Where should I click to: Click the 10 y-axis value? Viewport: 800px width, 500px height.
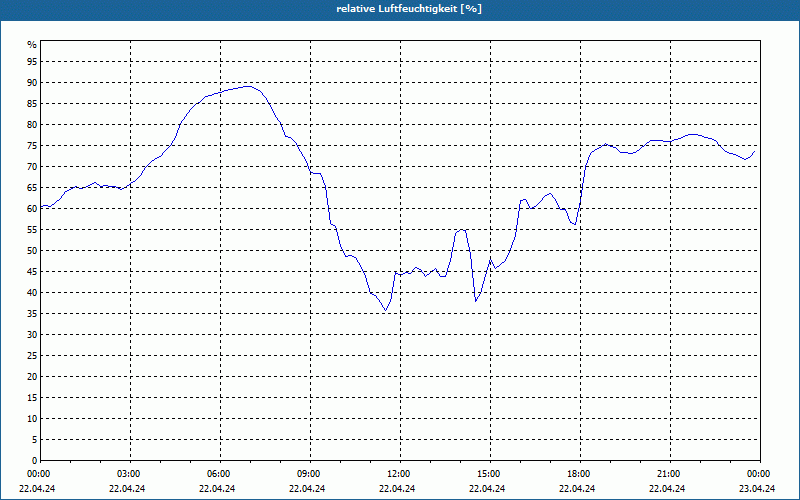tap(32, 419)
